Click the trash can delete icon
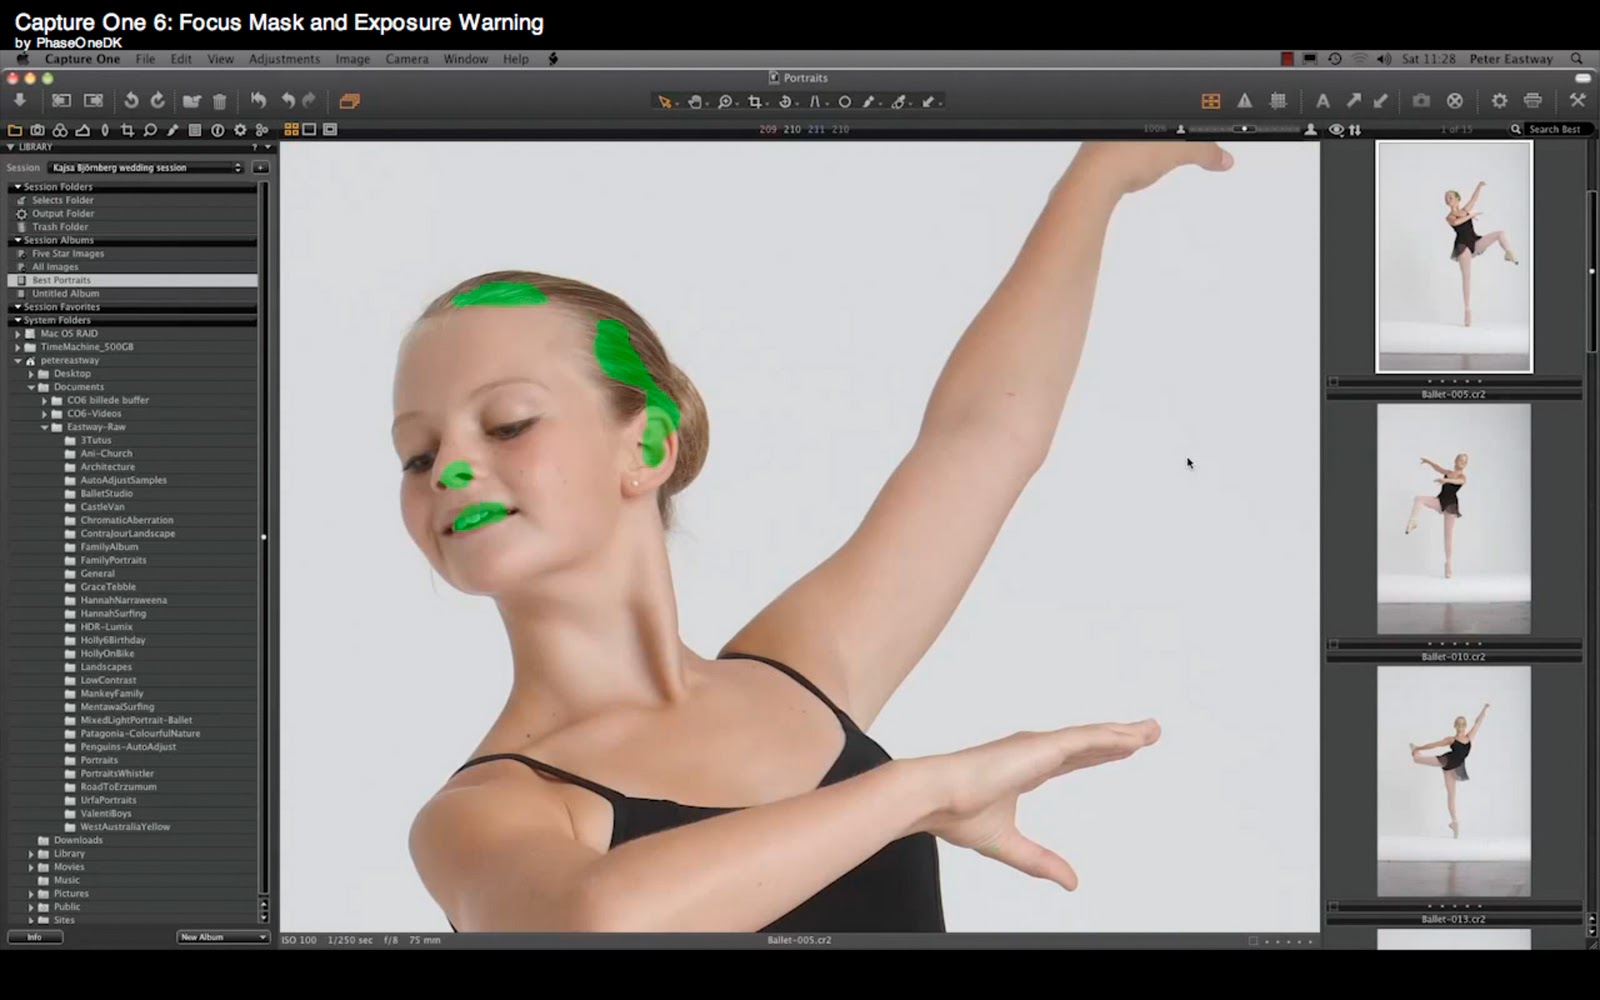The image size is (1600, 1000). point(220,101)
